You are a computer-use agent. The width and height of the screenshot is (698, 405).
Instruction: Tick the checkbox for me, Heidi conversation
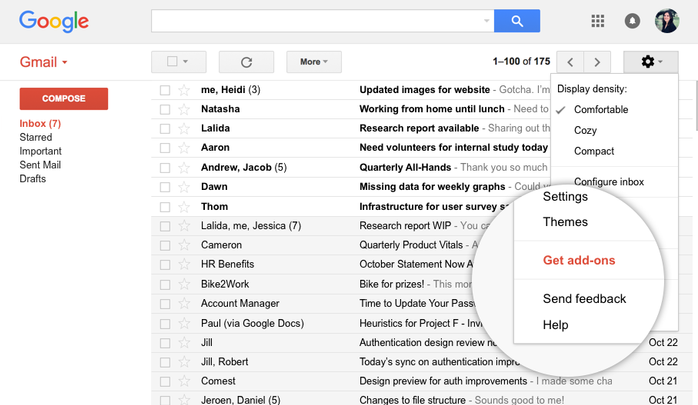165,90
